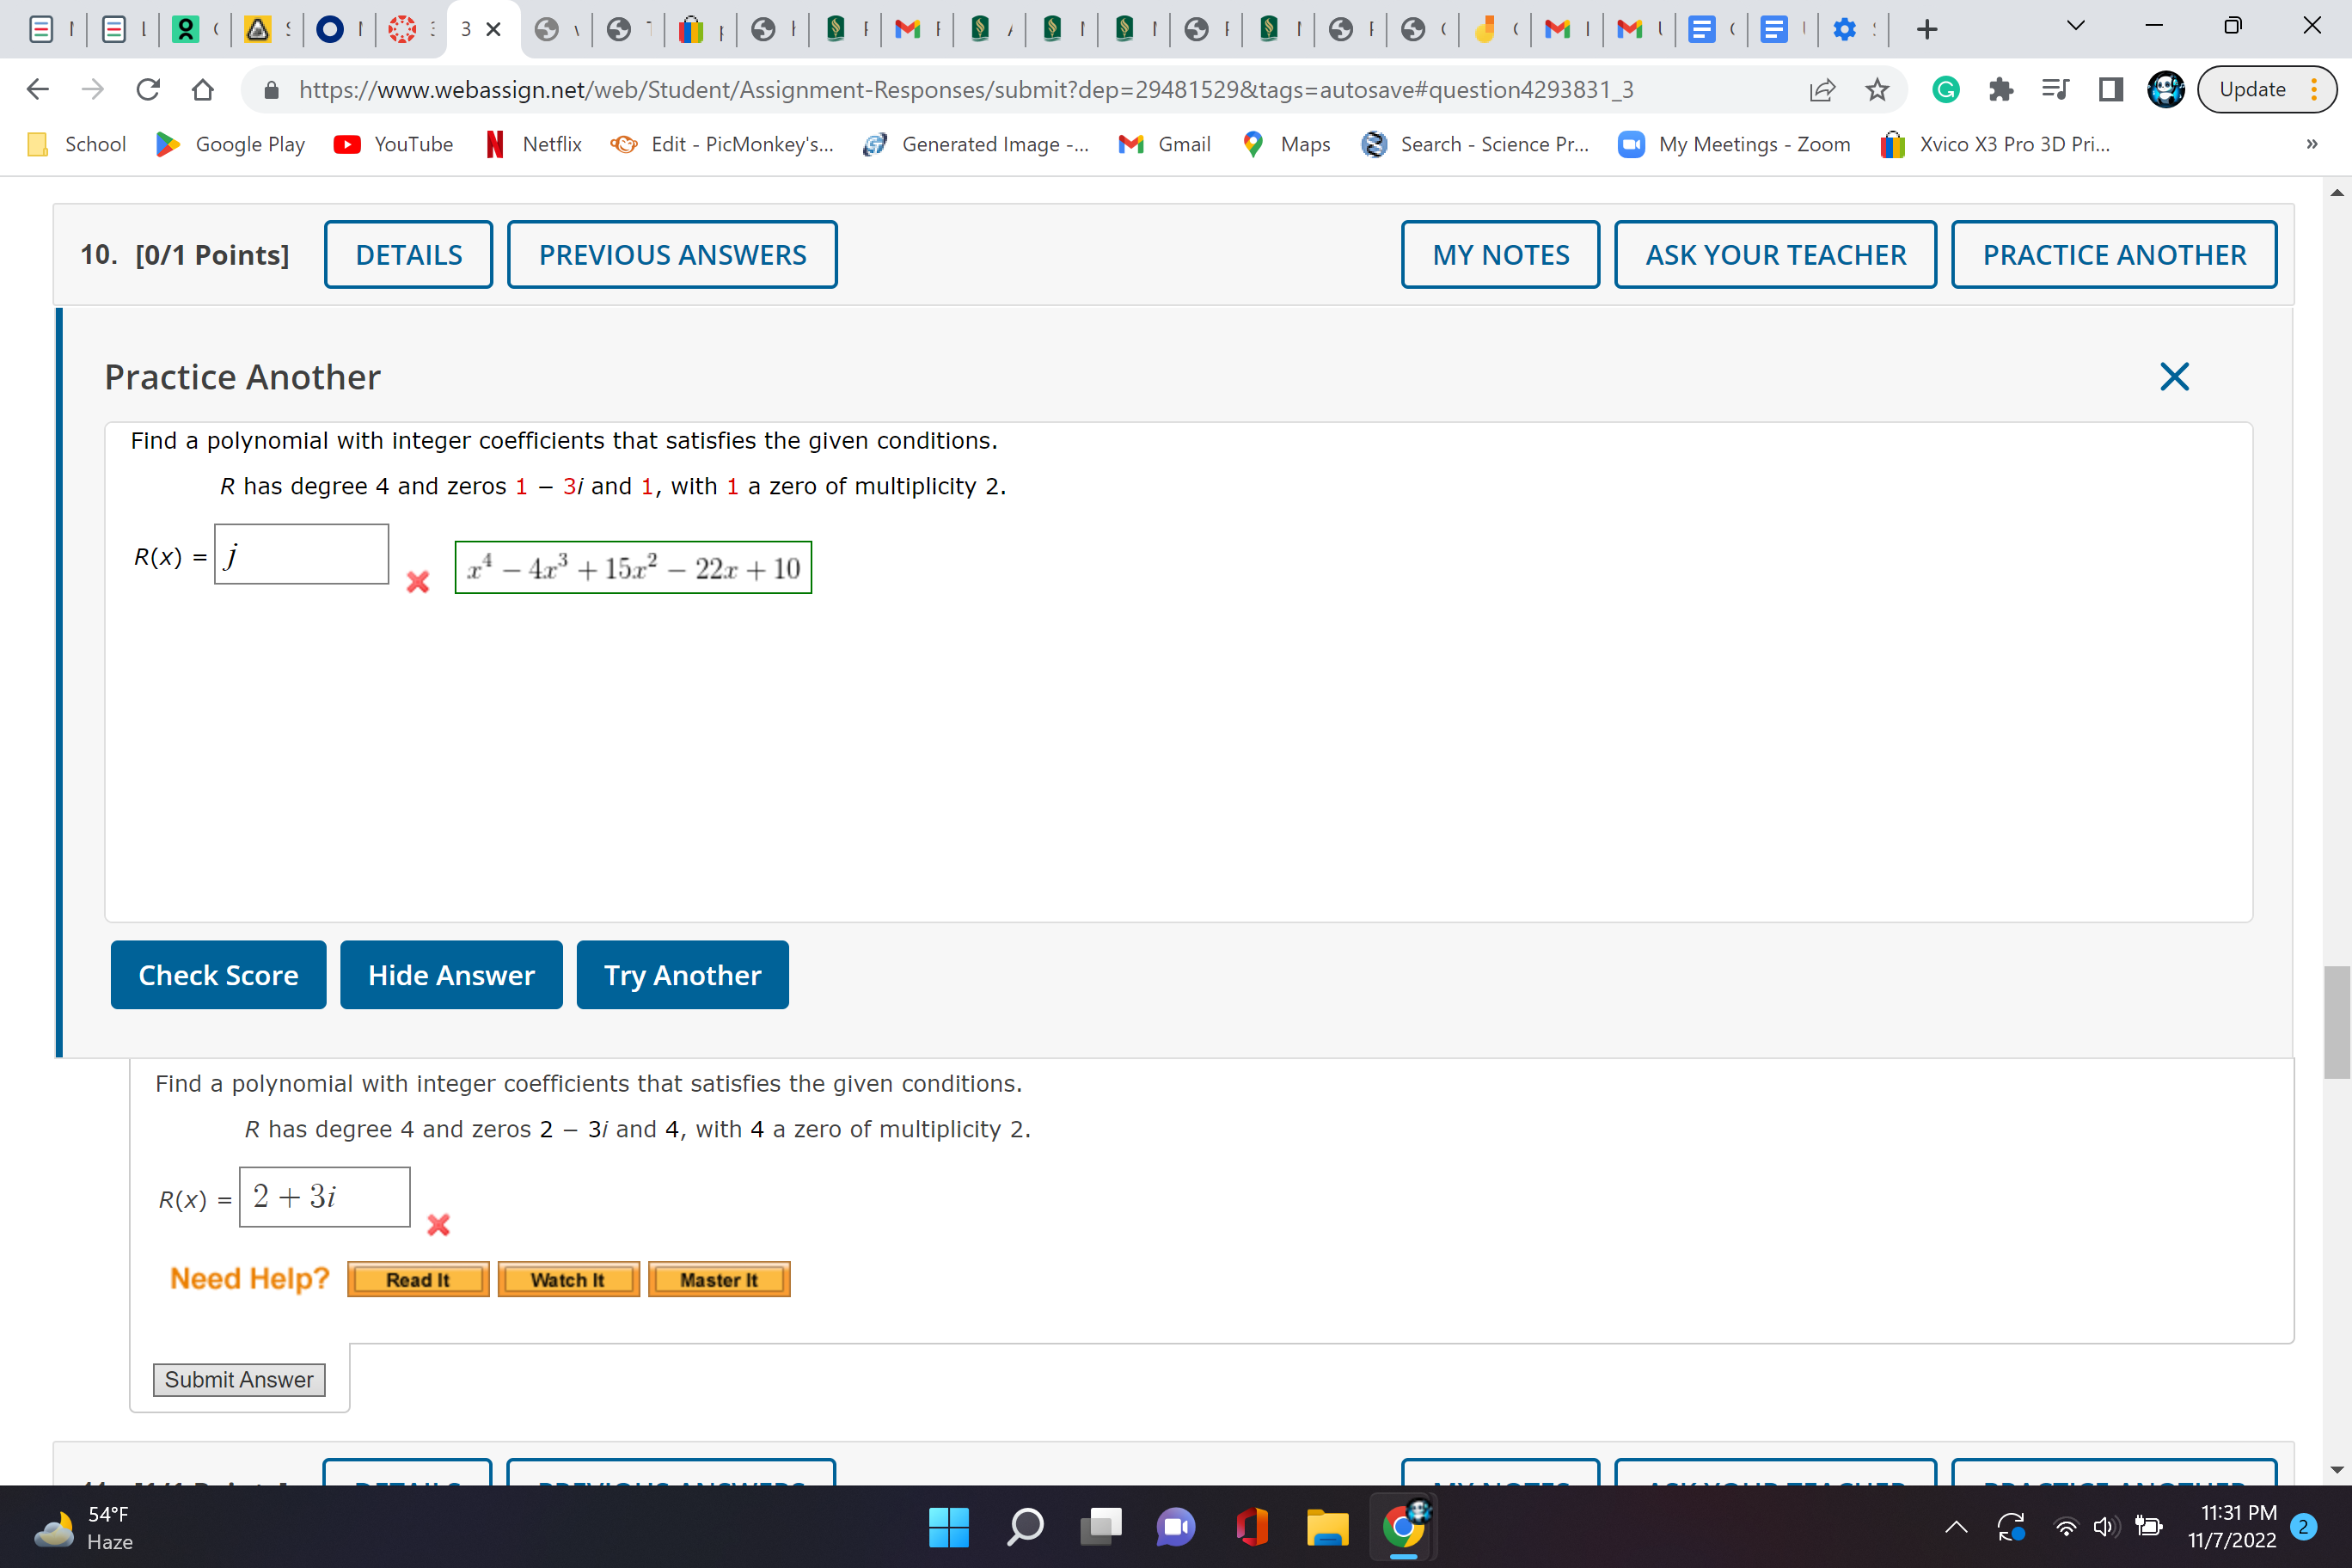Hide the answer with the Hide Answer button
Screen dimensions: 2352x1568
click(450, 975)
